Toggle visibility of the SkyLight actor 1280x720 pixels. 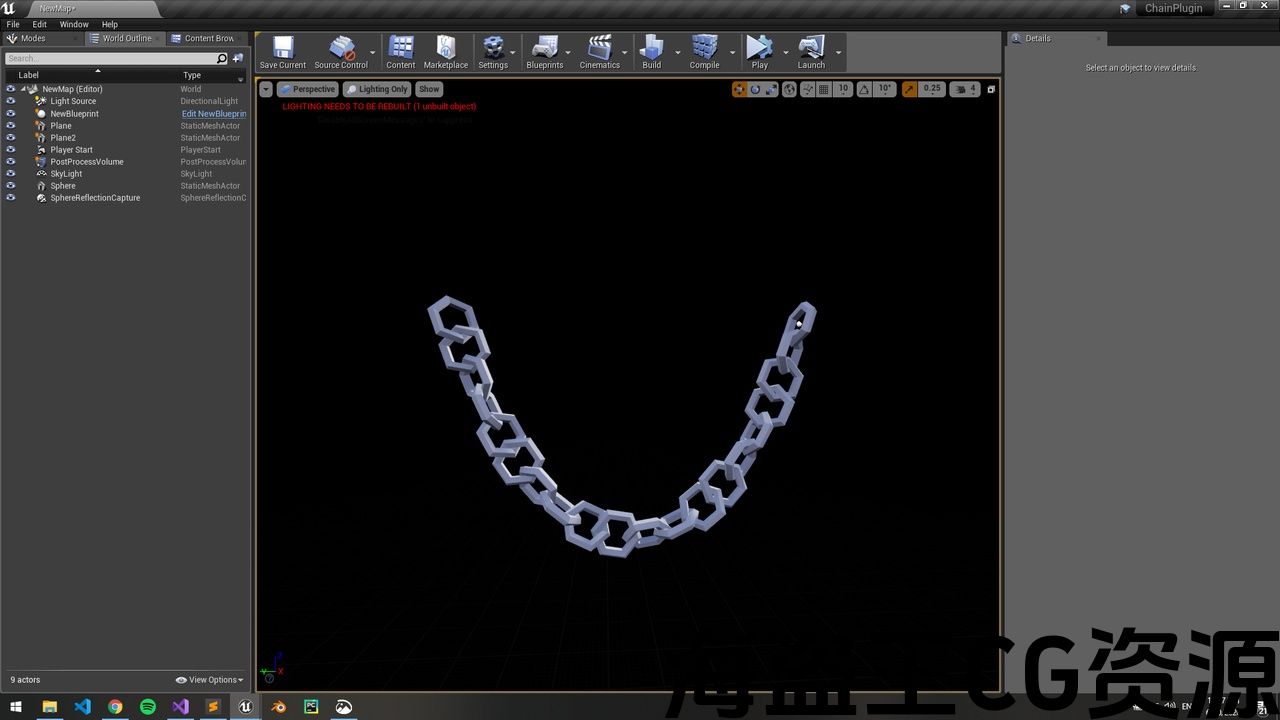pos(11,174)
